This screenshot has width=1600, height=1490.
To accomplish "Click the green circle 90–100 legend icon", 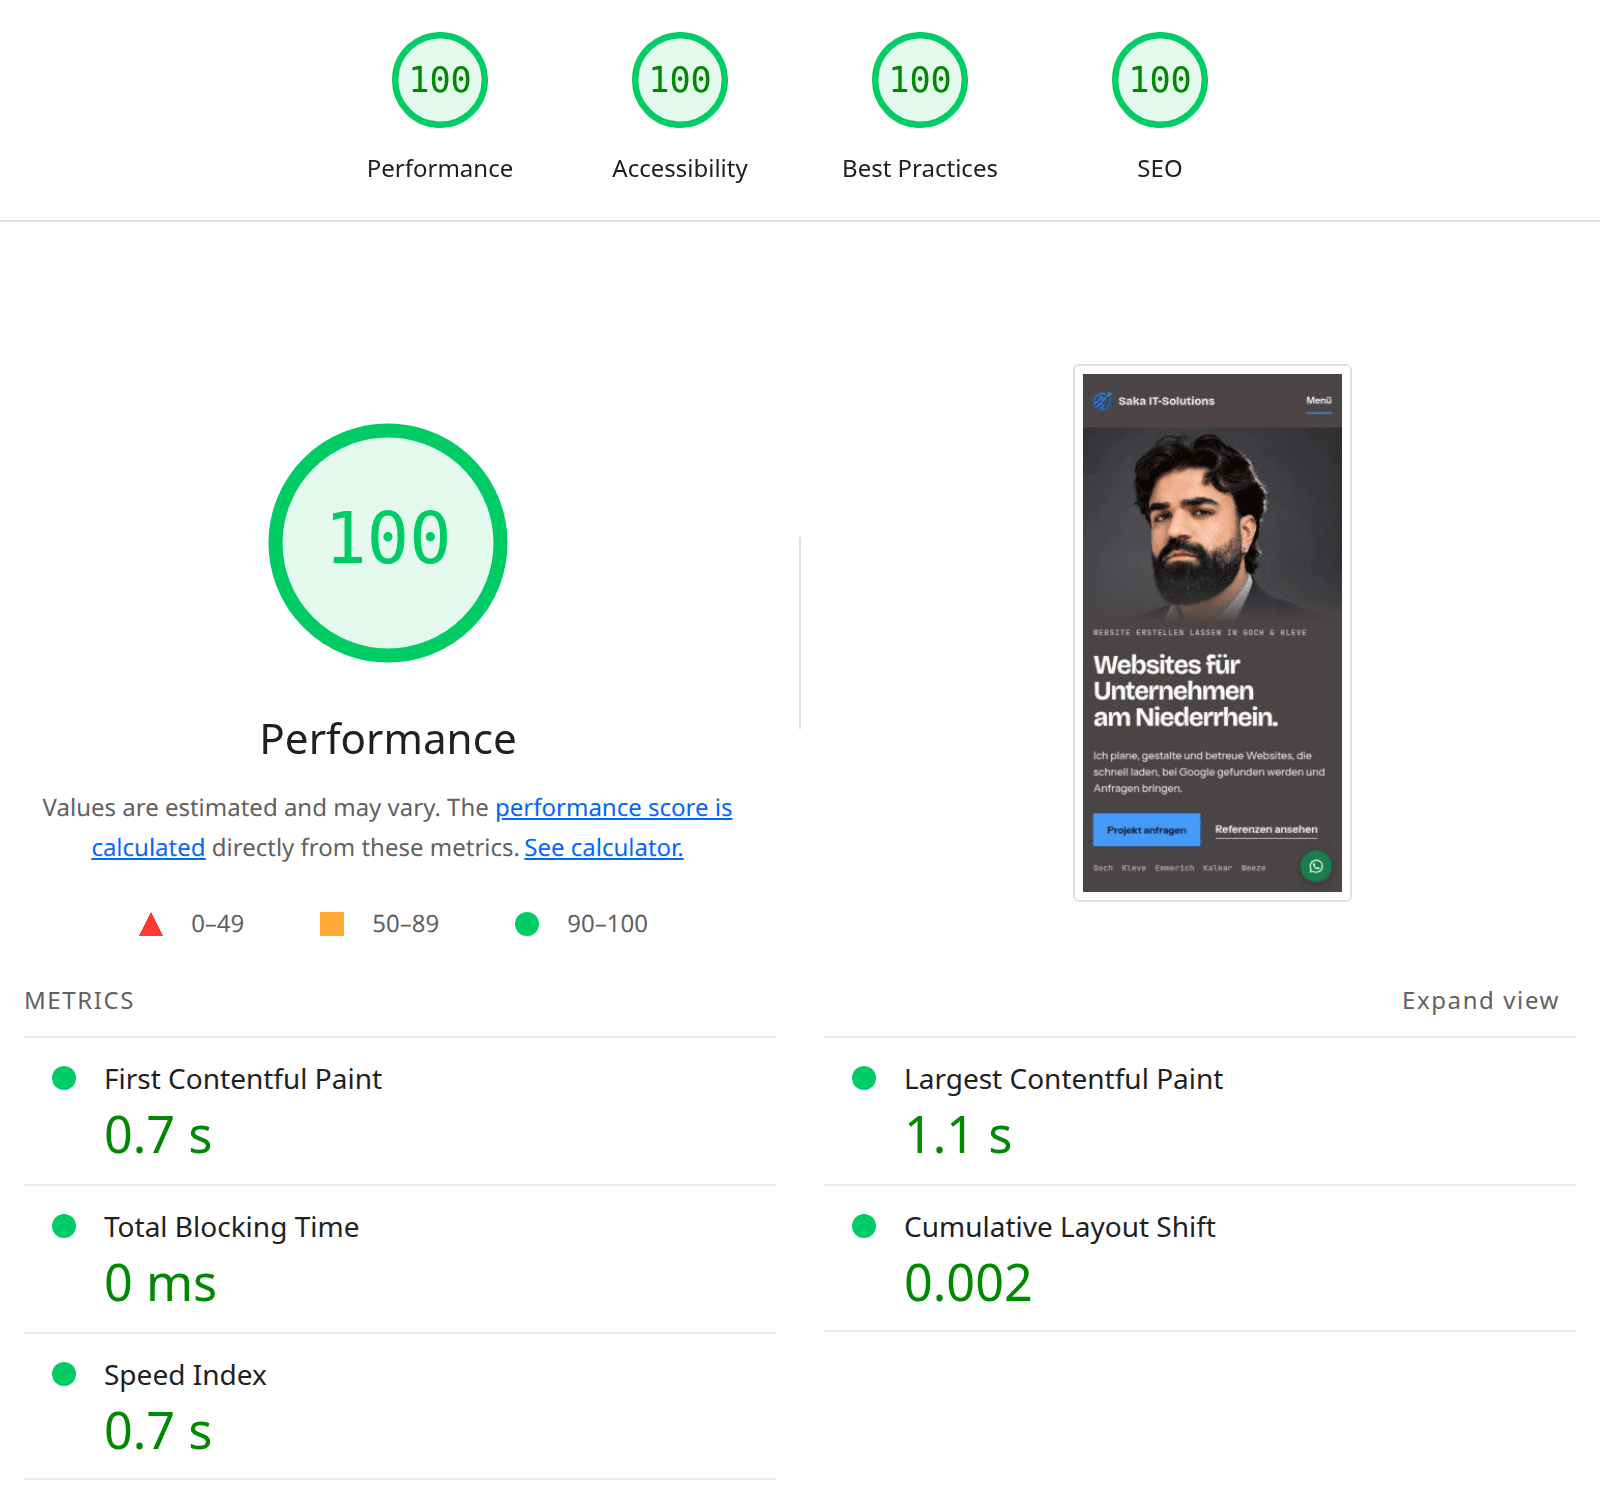I will (527, 924).
